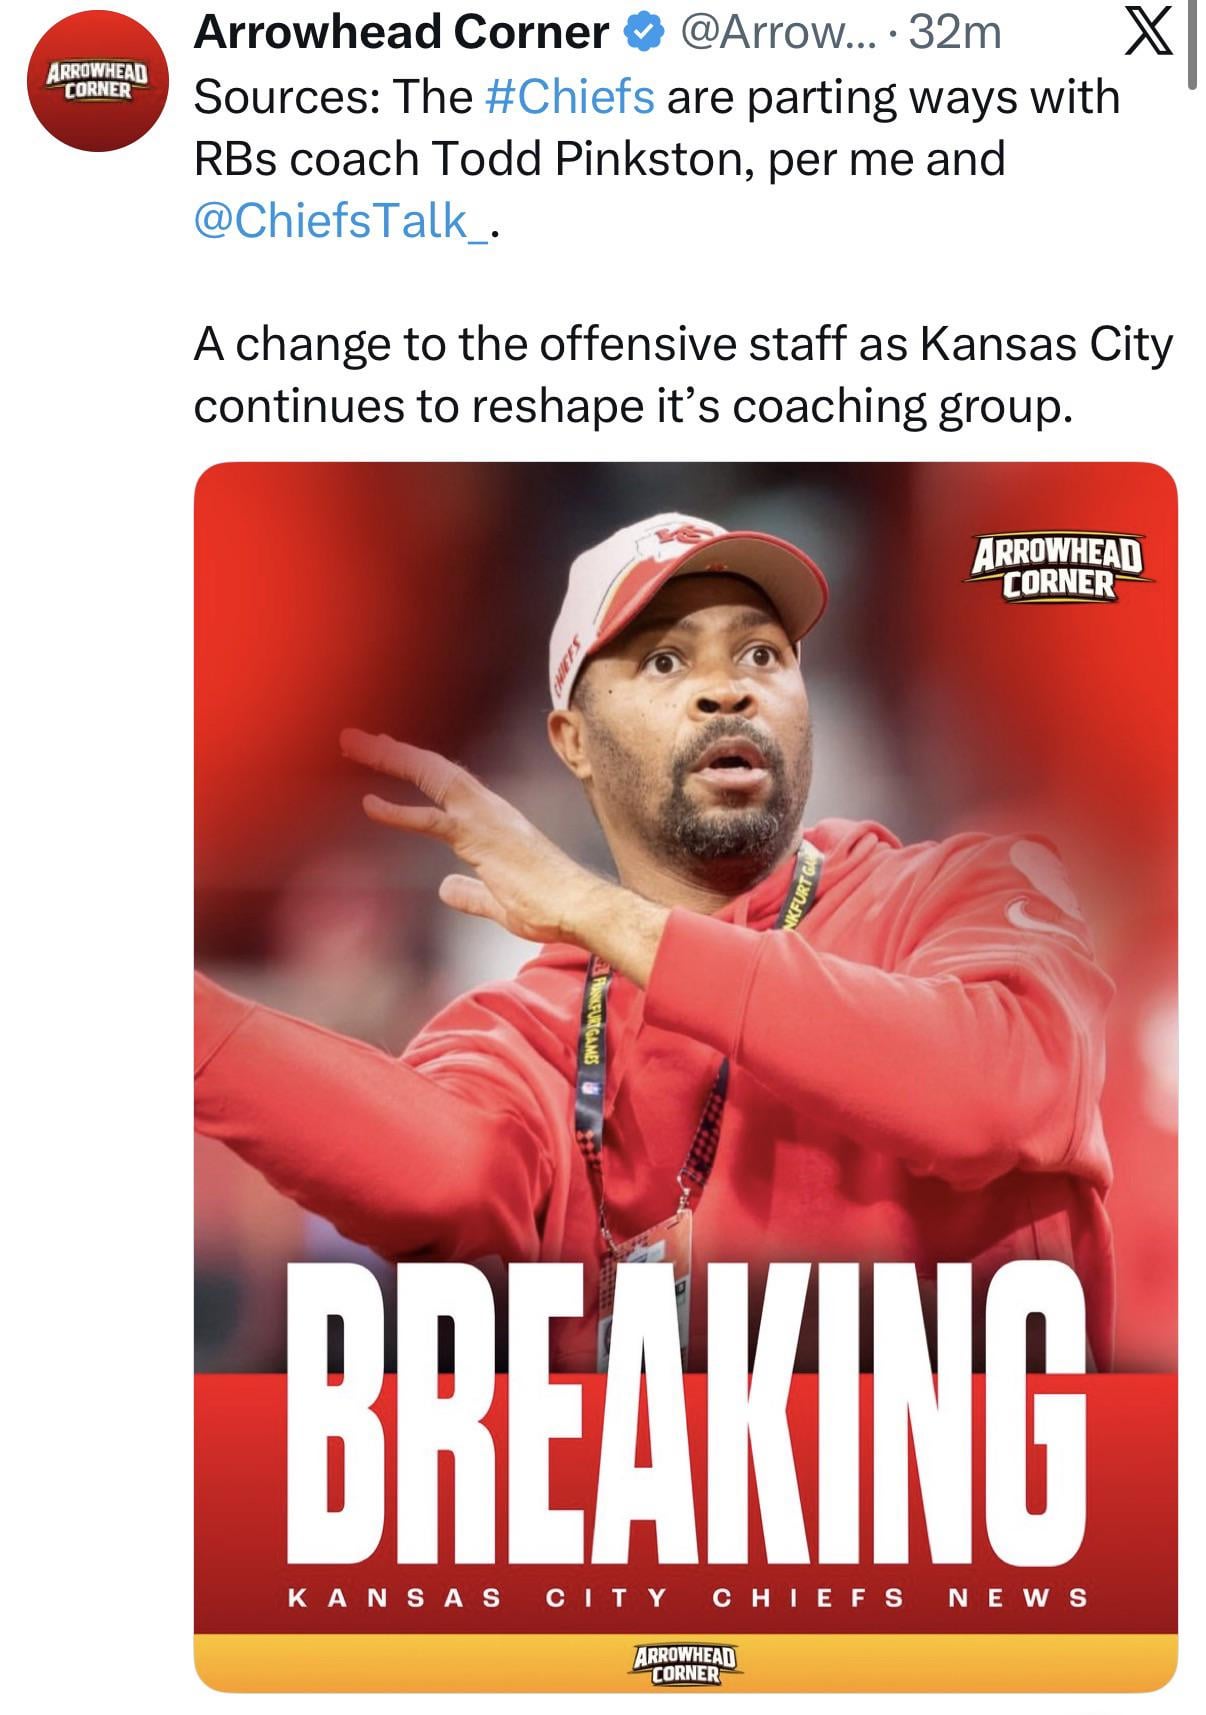Click the scrollbar handle at right edge
The width and height of the screenshot is (1206, 1715).
point(1192,46)
